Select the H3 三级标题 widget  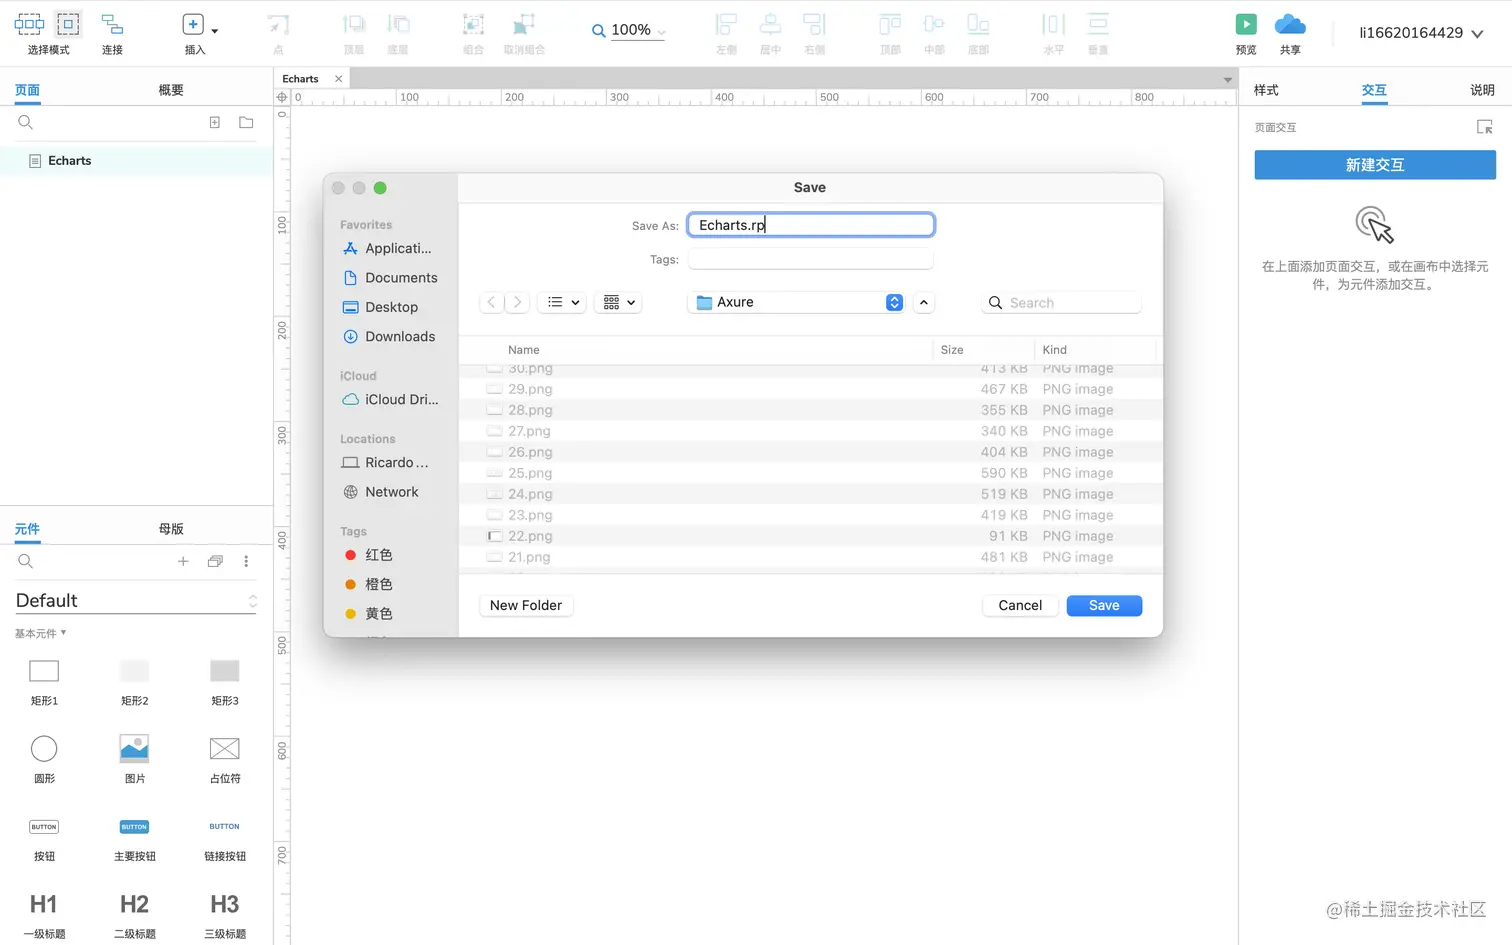(224, 915)
